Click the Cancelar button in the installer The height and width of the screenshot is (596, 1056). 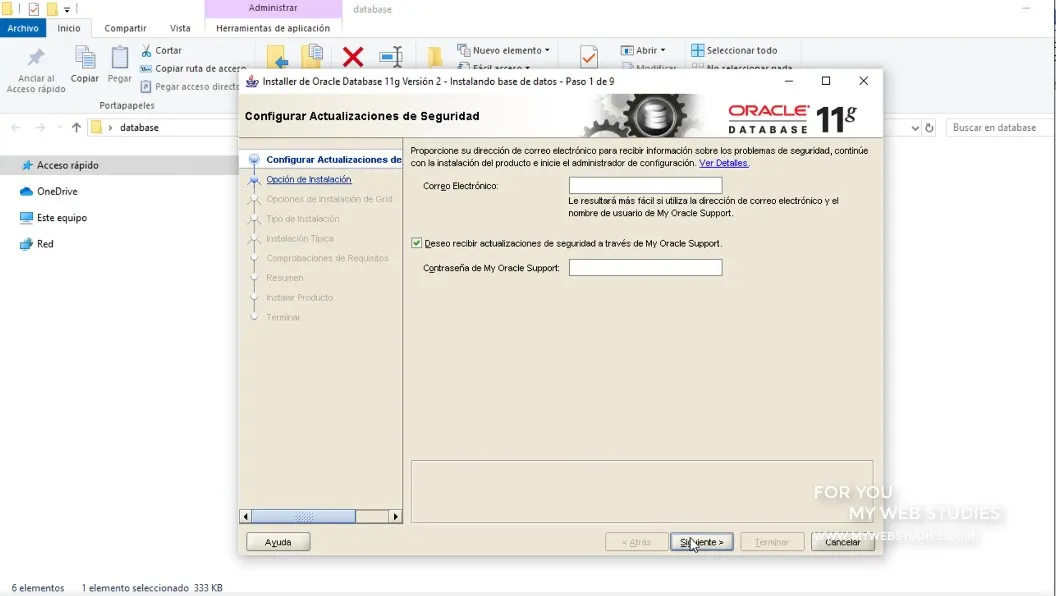tap(843, 541)
